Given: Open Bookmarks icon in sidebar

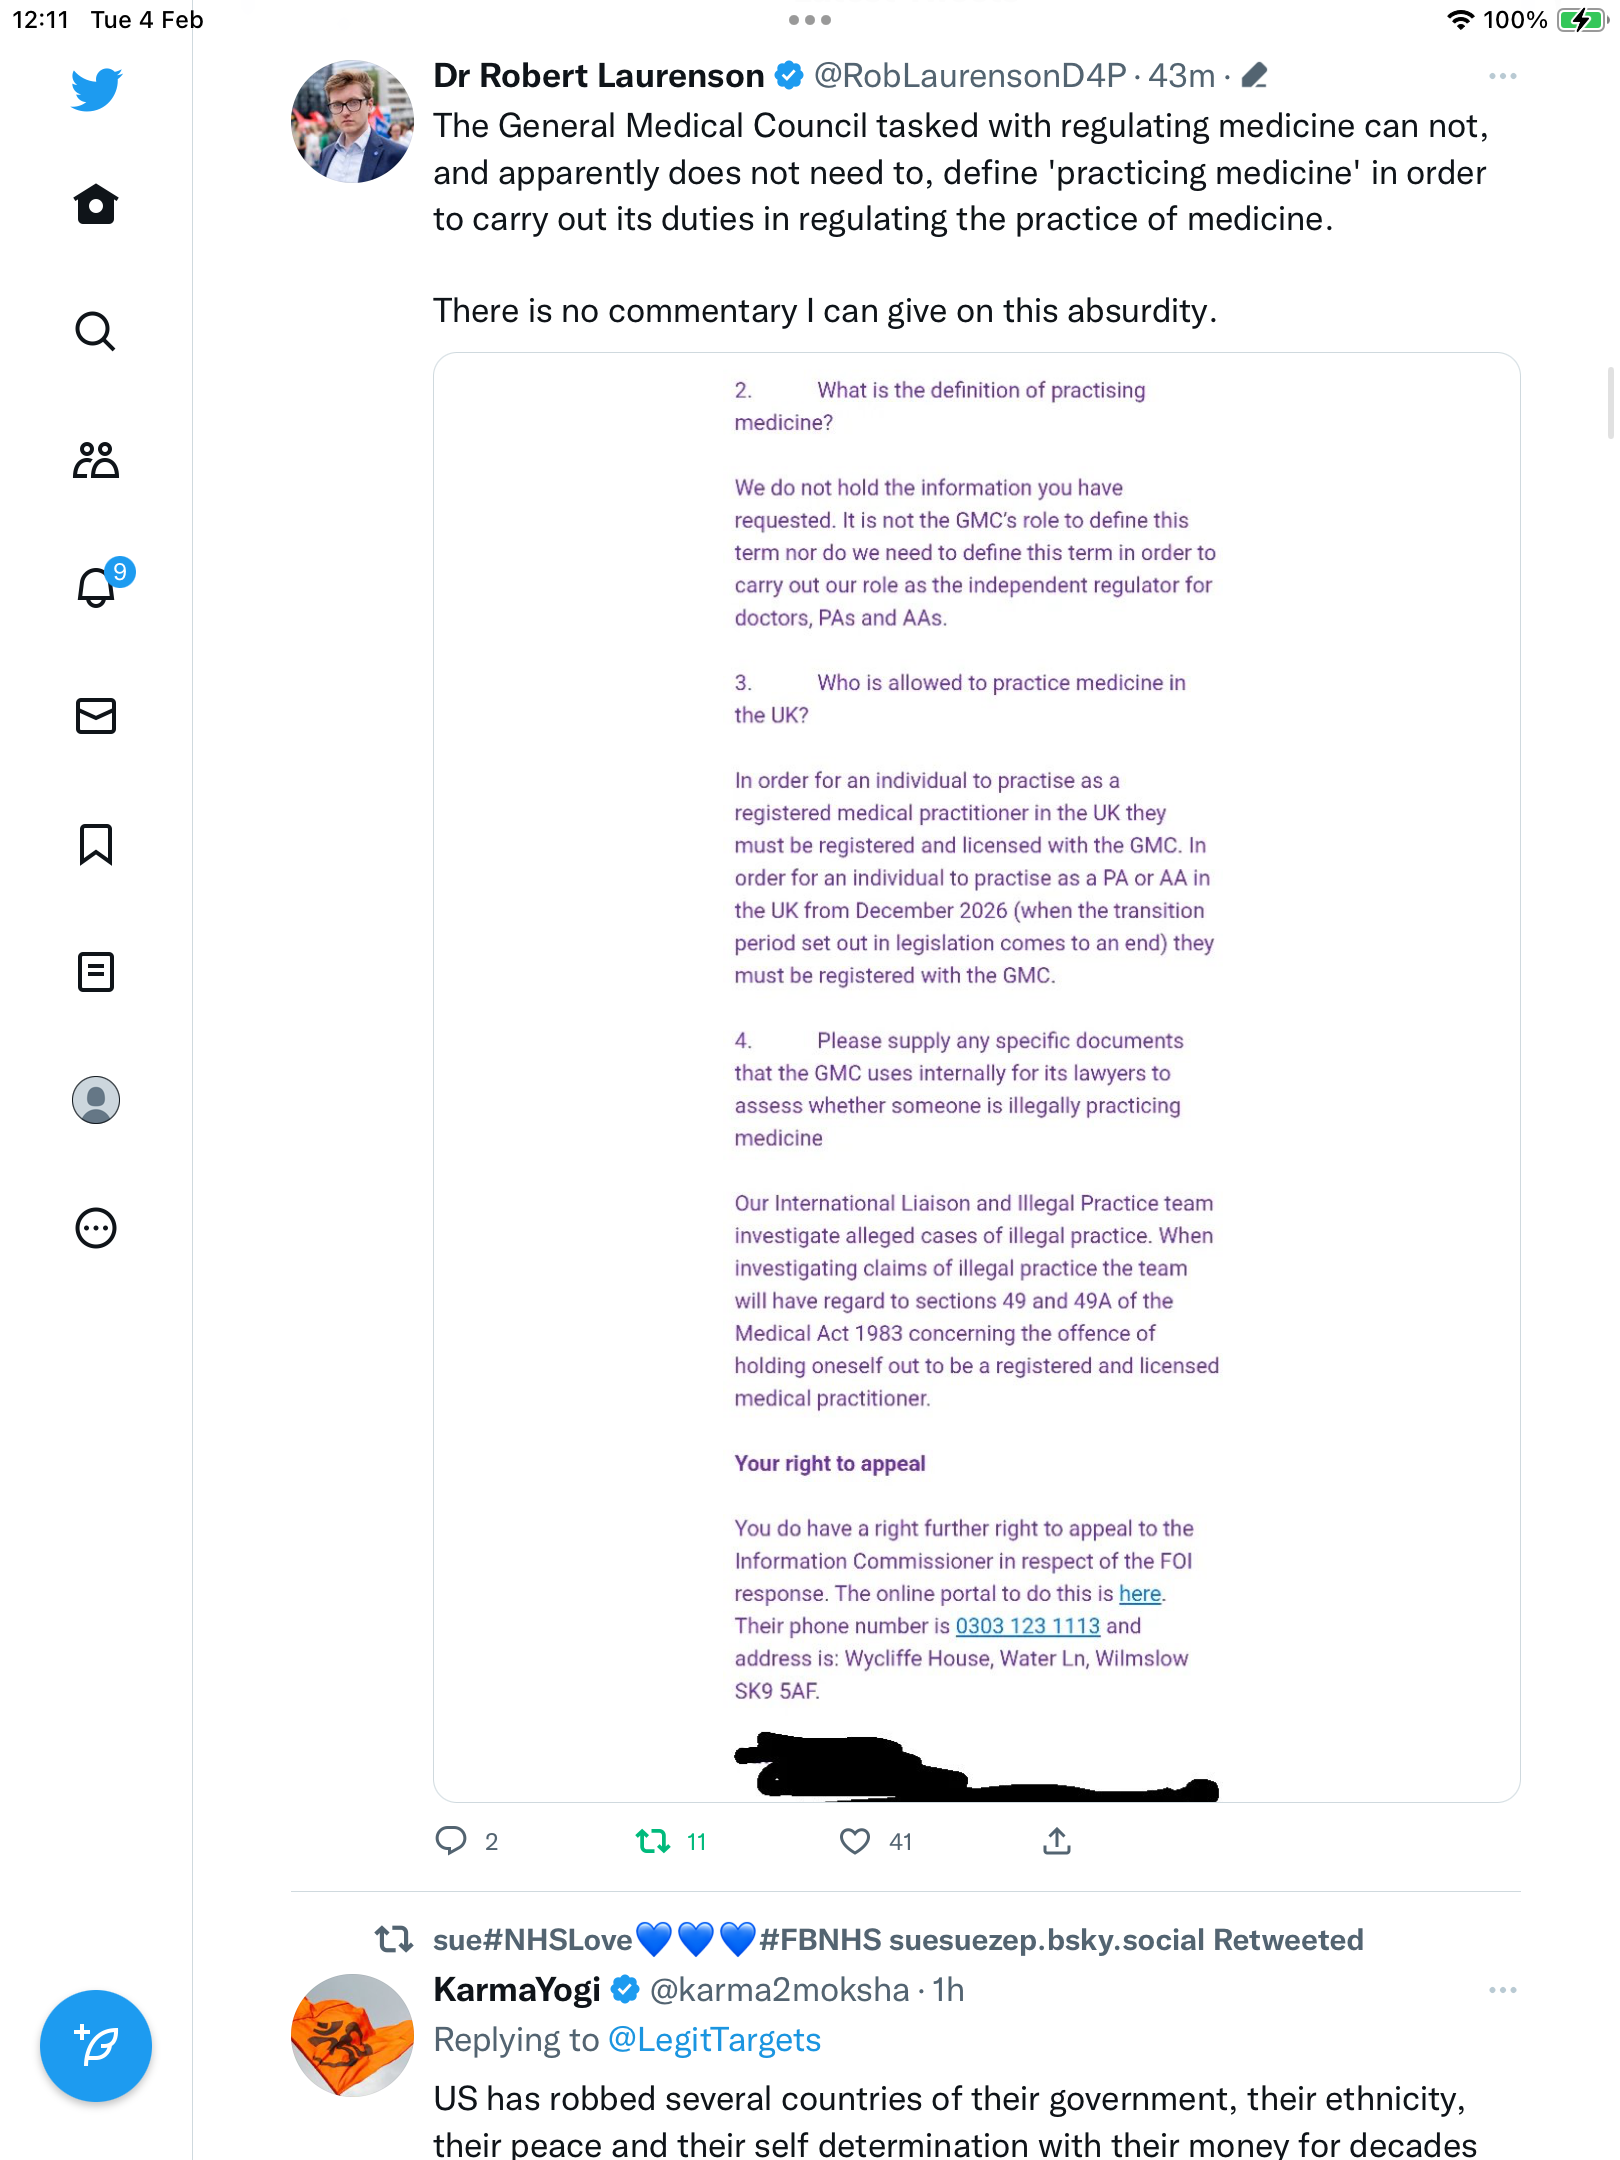Looking at the screenshot, I should point(96,844).
